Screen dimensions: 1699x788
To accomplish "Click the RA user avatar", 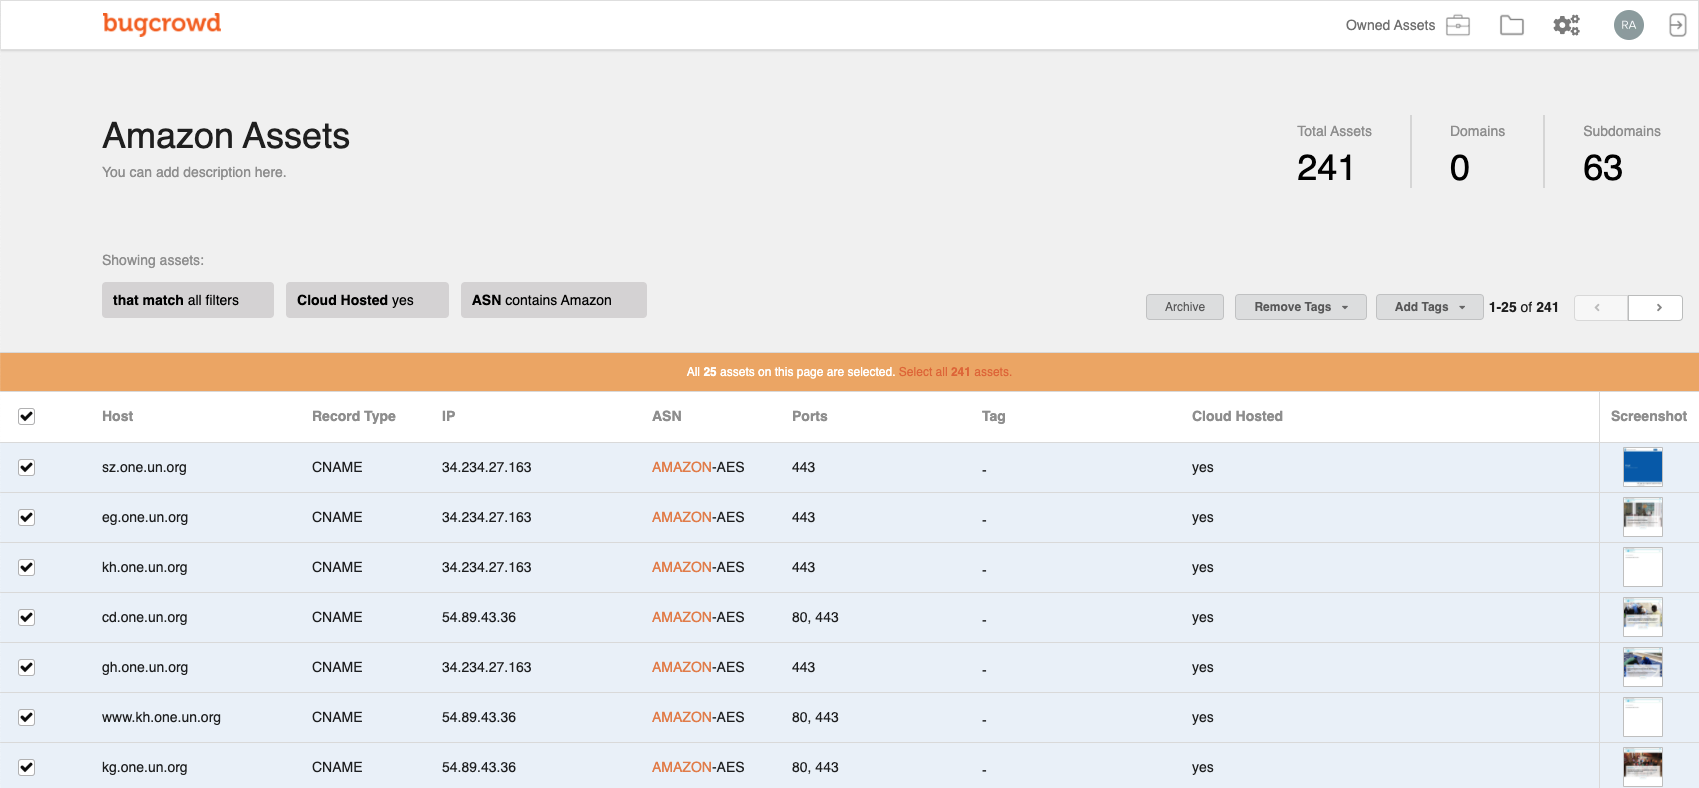I will 1629,25.
